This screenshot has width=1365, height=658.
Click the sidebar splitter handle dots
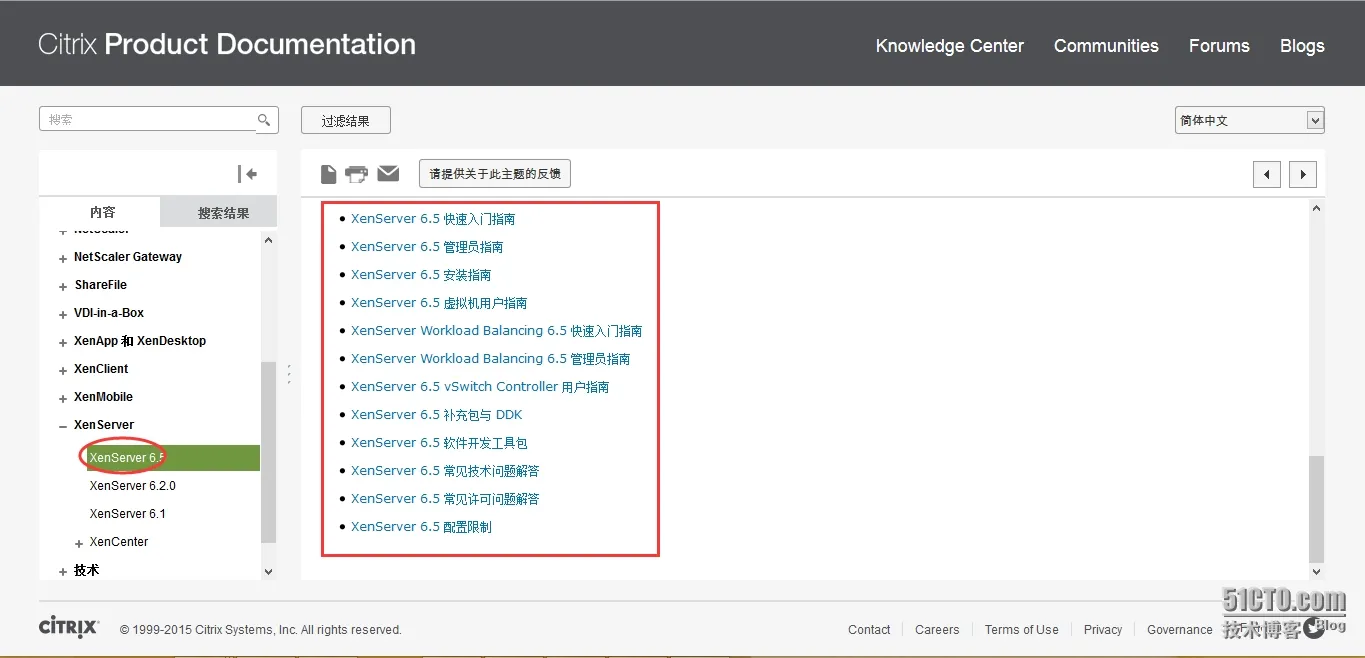pyautogui.click(x=289, y=373)
